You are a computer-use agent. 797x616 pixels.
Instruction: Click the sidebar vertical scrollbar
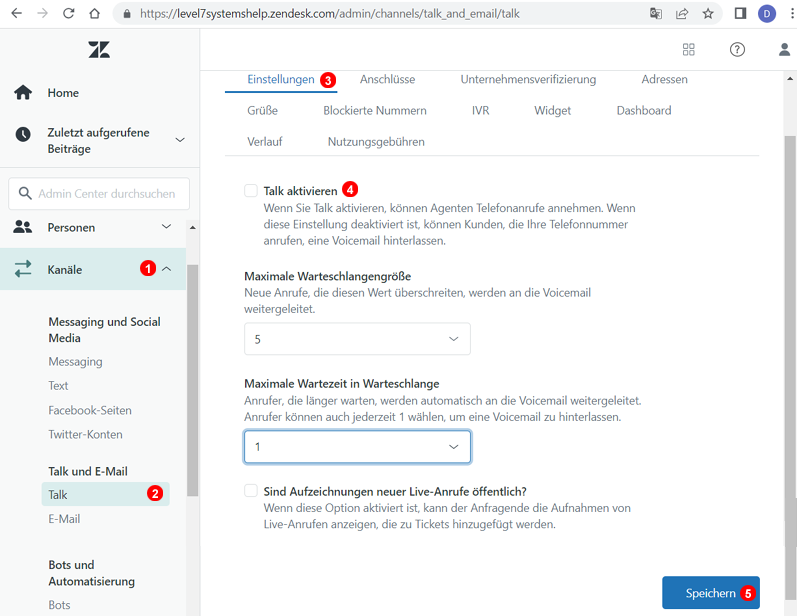[192, 380]
